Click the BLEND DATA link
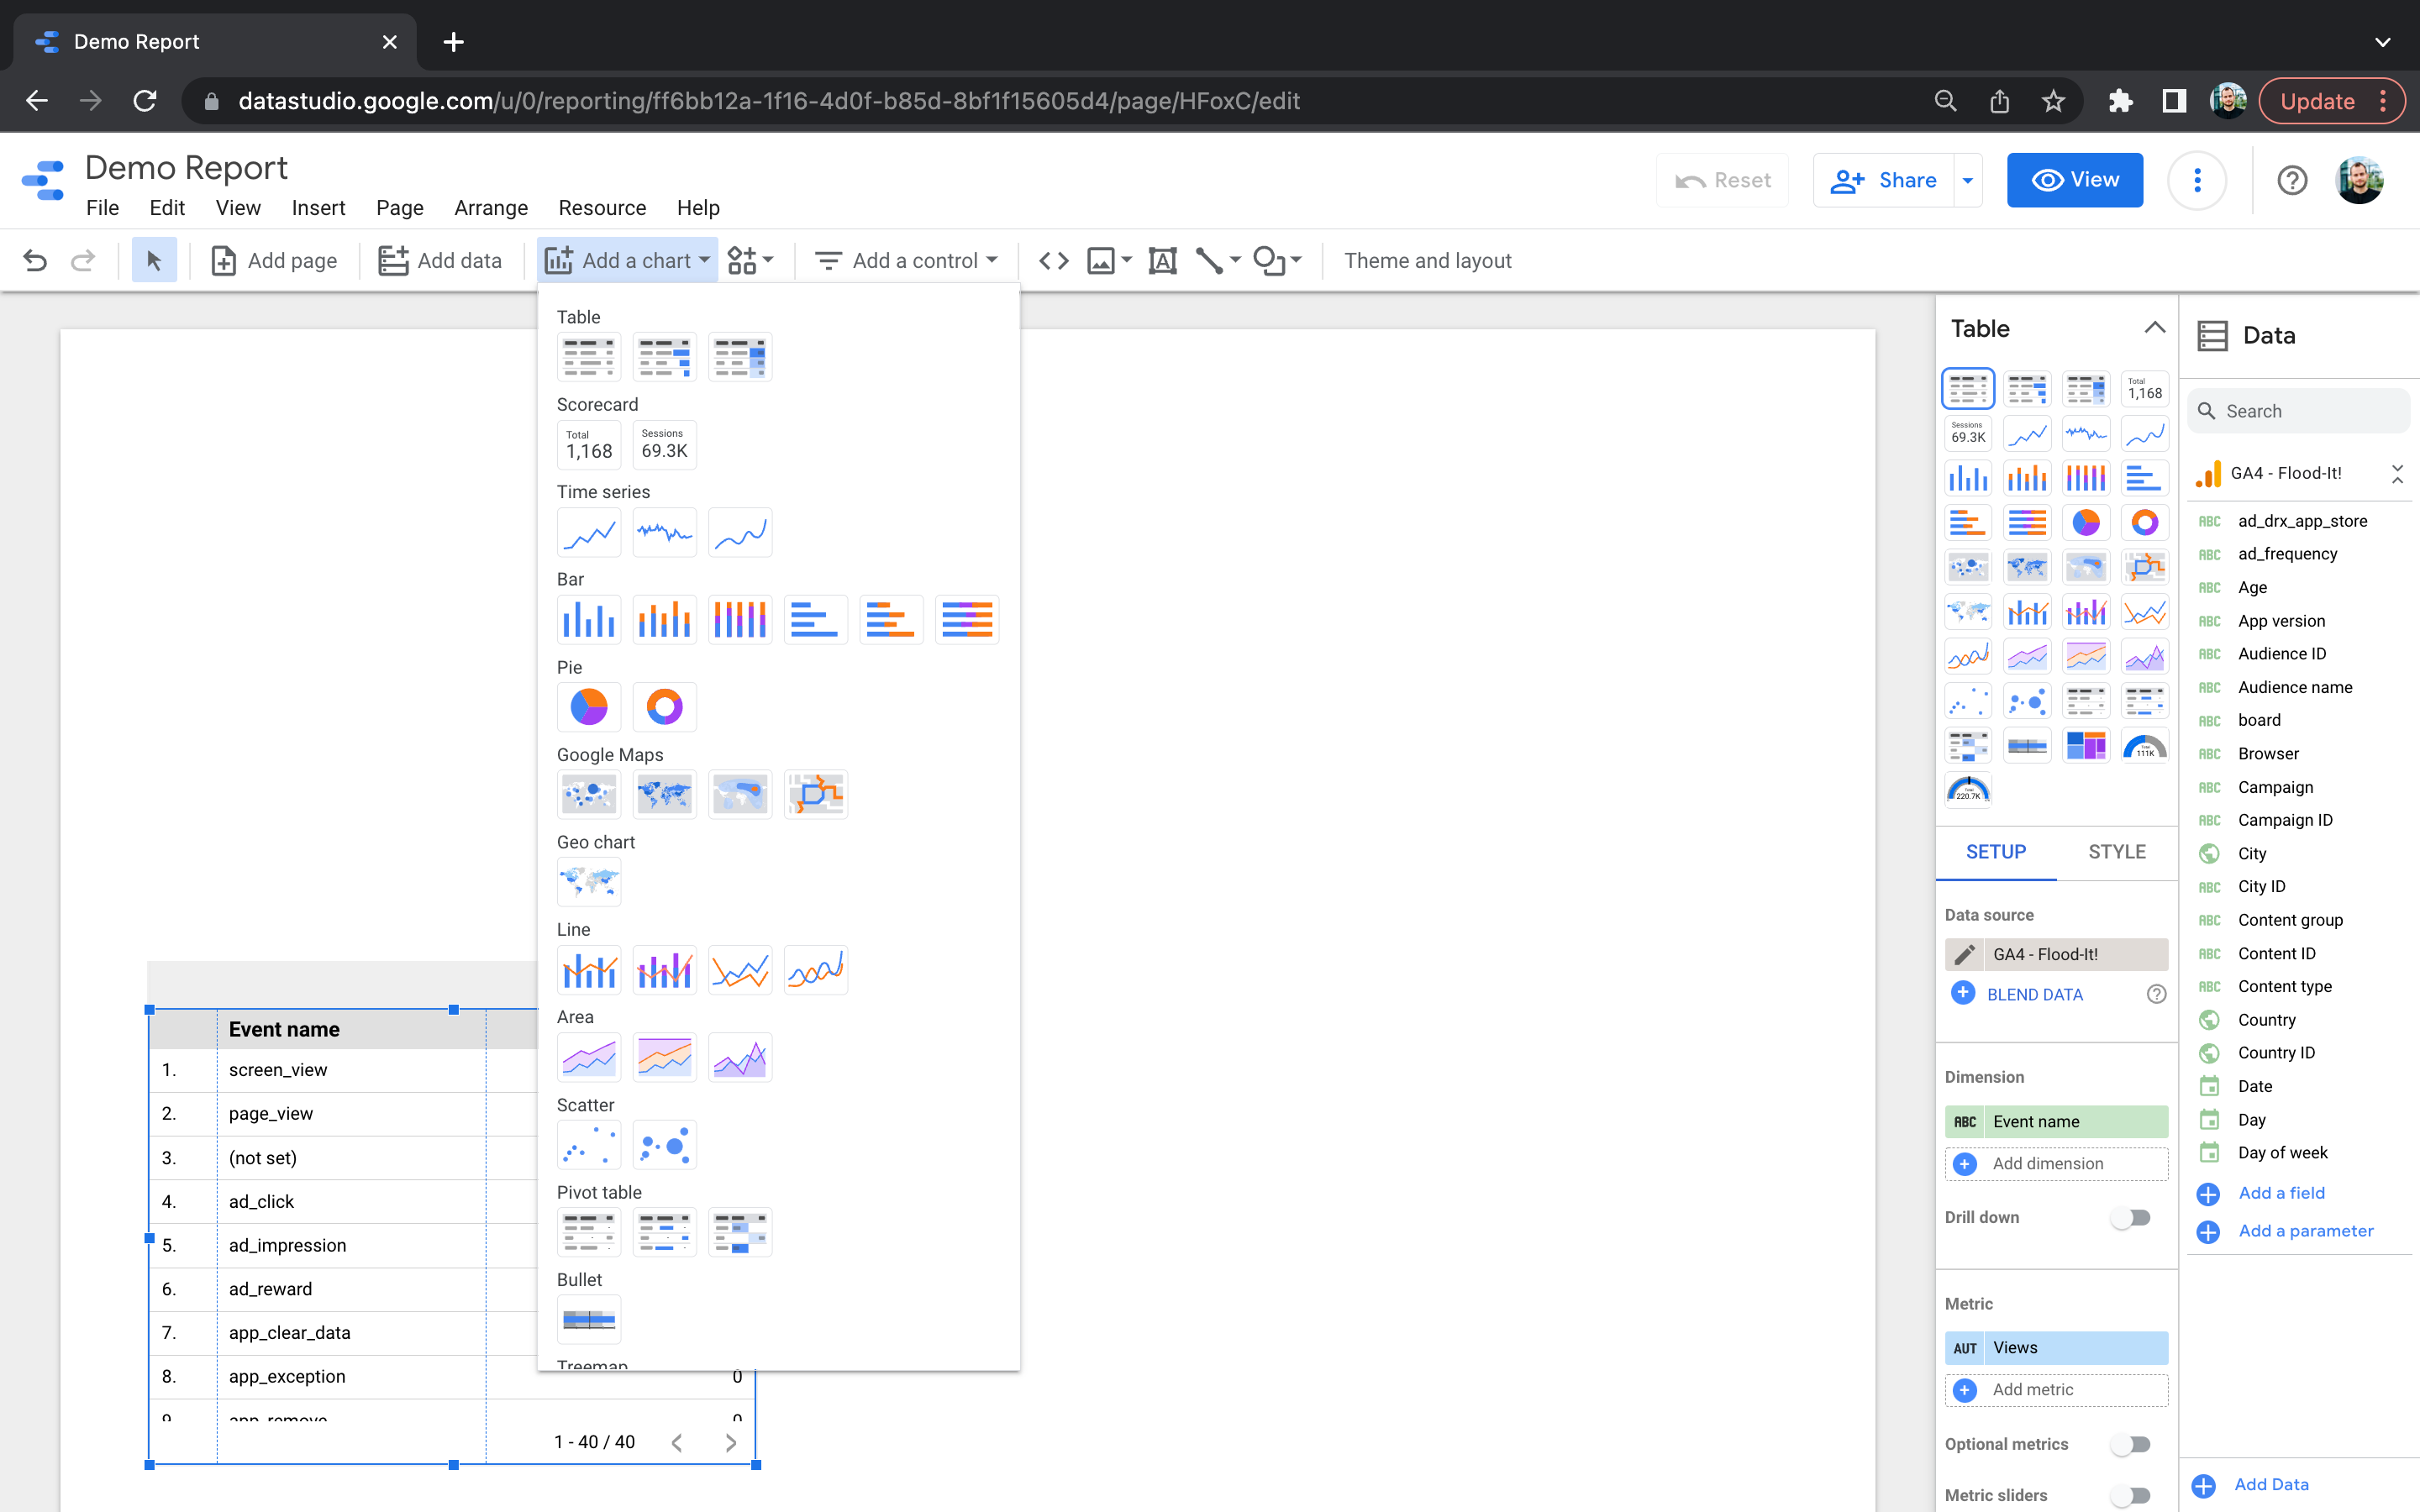 [x=2034, y=994]
